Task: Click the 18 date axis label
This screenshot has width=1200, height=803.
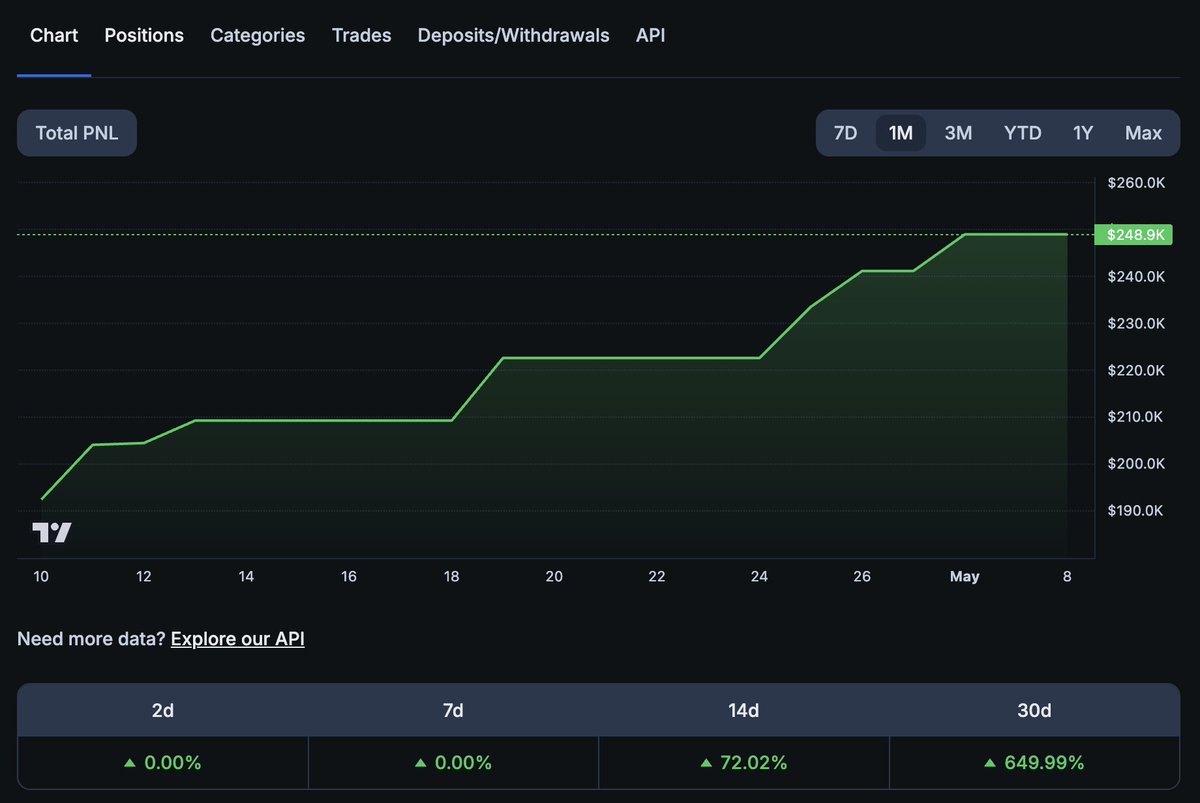Action: pos(452,577)
